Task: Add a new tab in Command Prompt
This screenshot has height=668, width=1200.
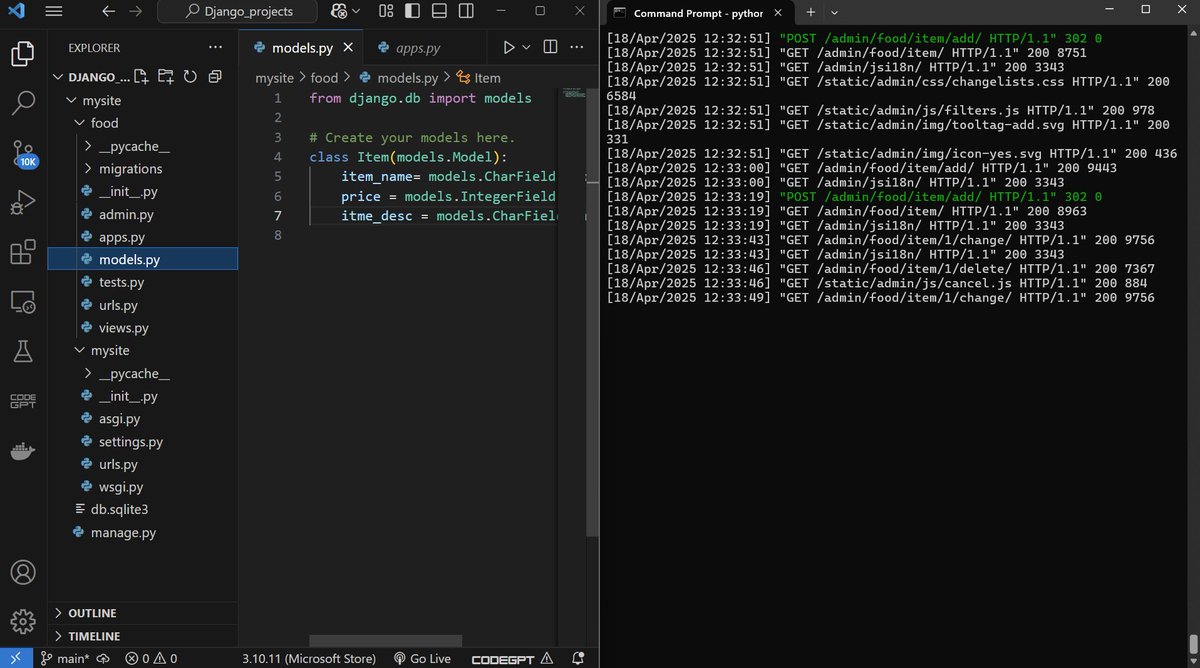Action: (811, 12)
